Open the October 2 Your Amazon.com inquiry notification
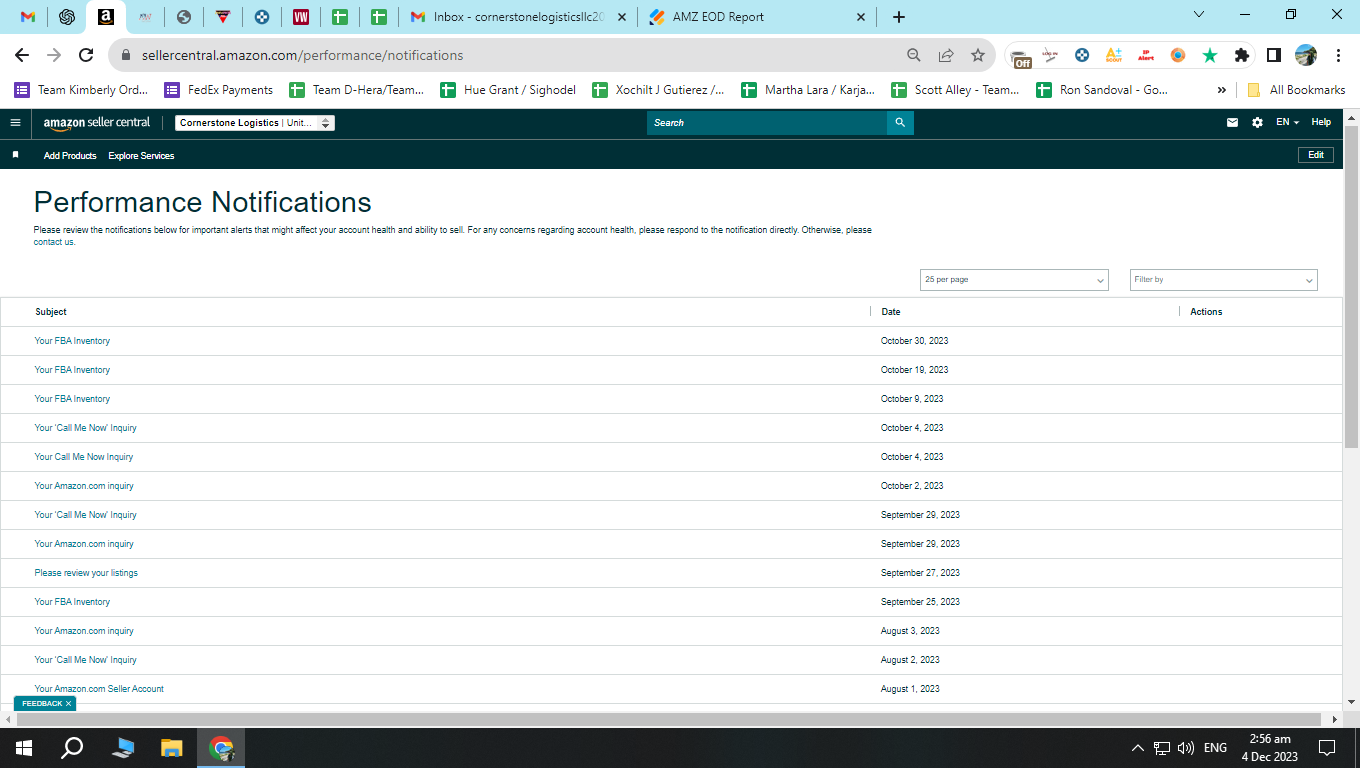Screen dimensions: 1360x768 pyautogui.click(x=84, y=486)
